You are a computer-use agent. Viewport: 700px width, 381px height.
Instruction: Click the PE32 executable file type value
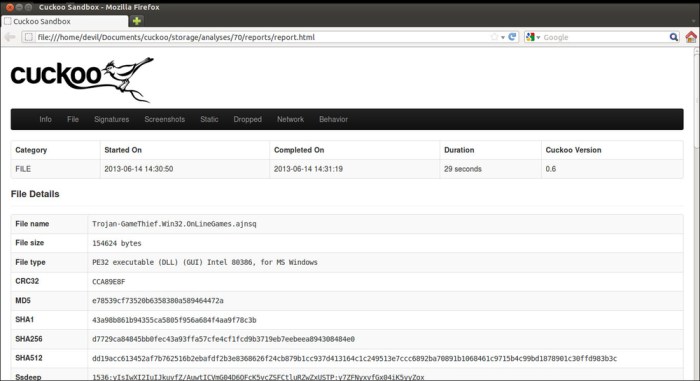[204, 262]
